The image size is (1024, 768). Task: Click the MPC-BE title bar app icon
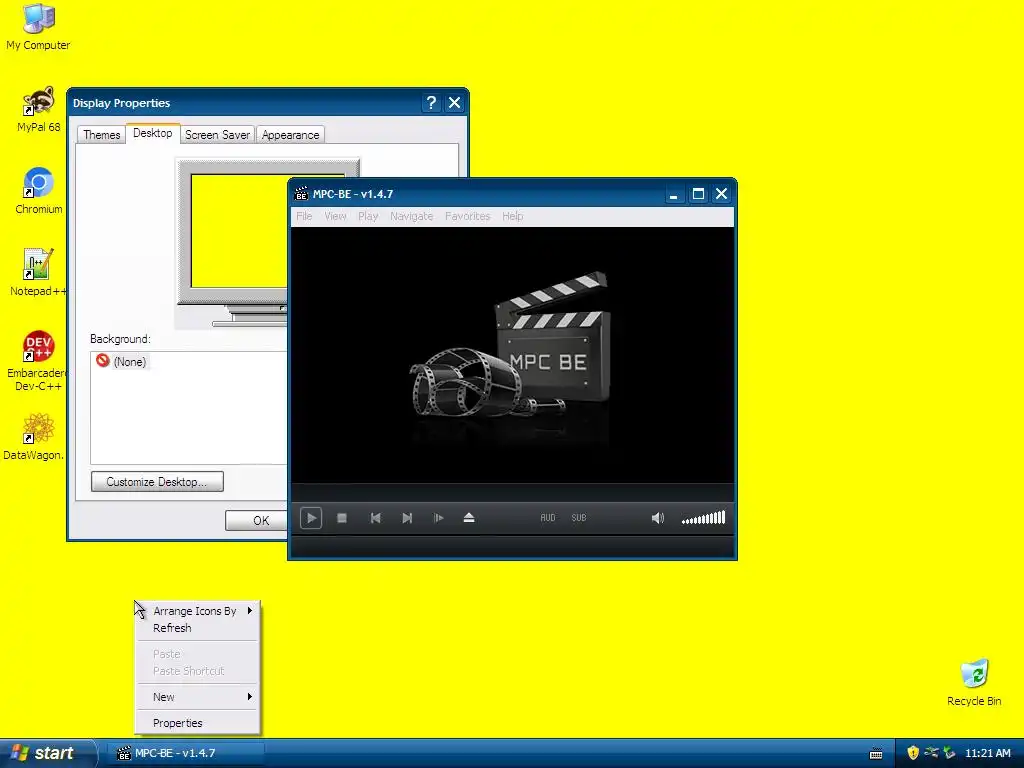coord(301,194)
